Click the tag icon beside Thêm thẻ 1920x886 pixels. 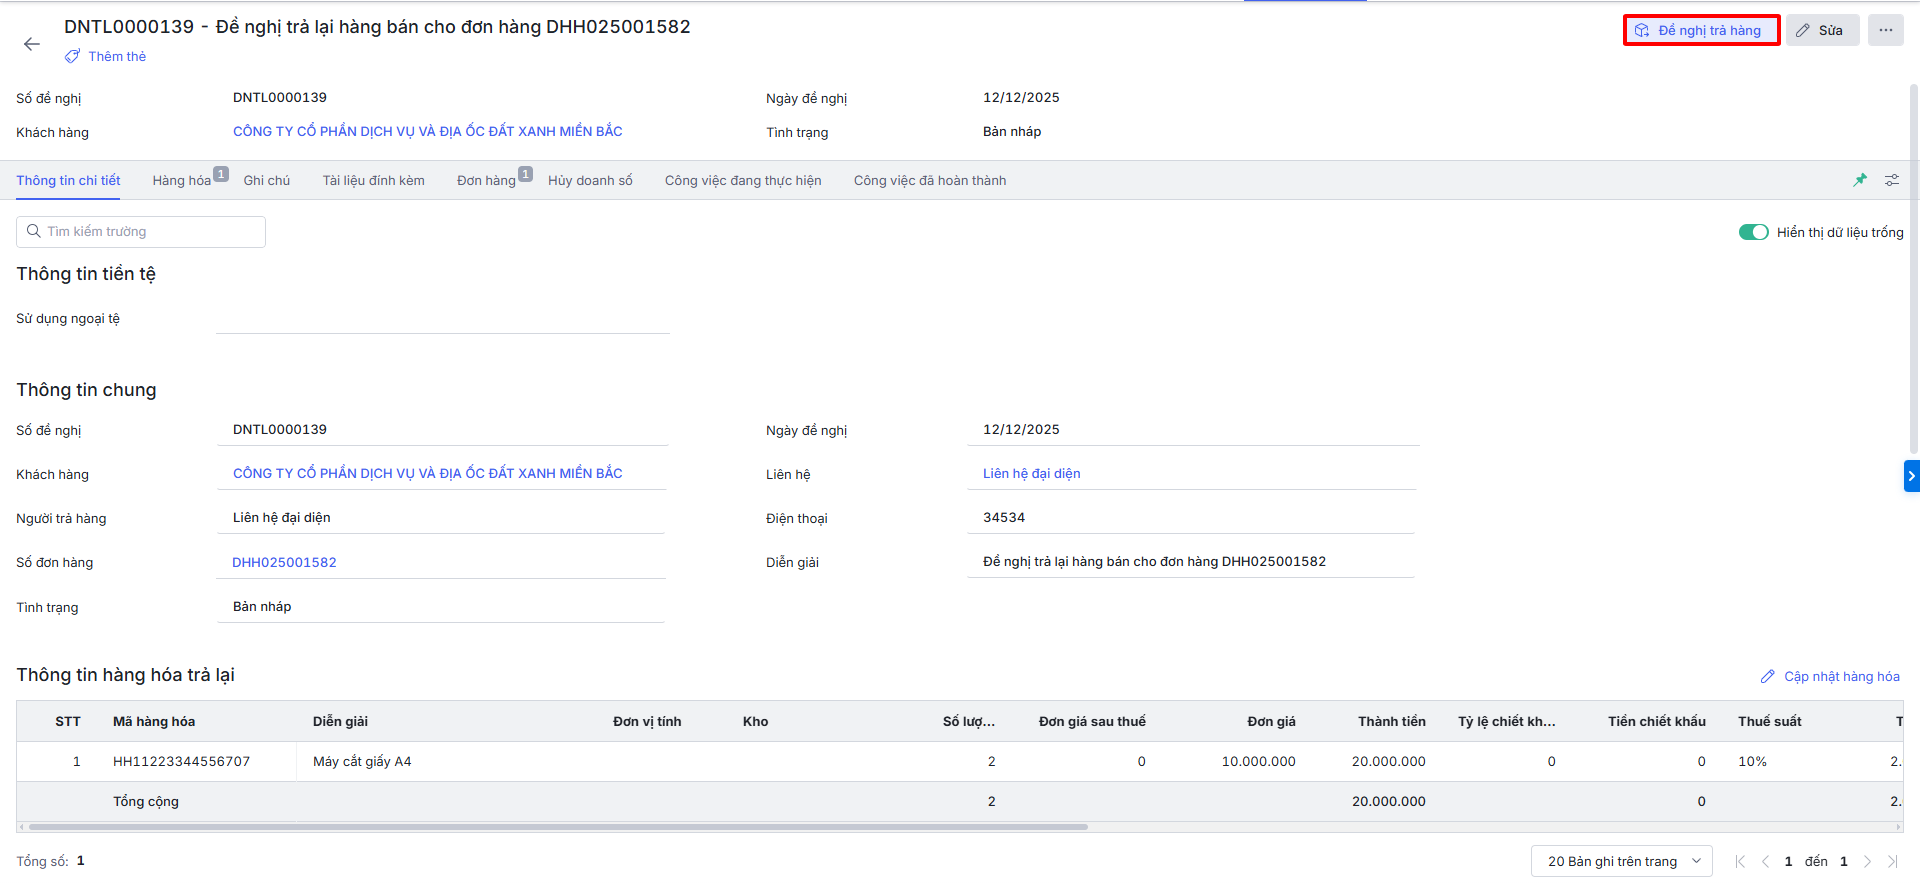point(73,57)
